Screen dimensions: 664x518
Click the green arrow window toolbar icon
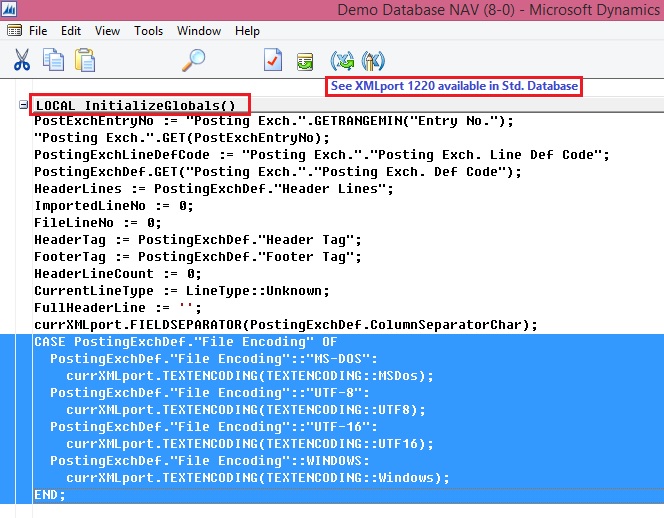[x=305, y=62]
